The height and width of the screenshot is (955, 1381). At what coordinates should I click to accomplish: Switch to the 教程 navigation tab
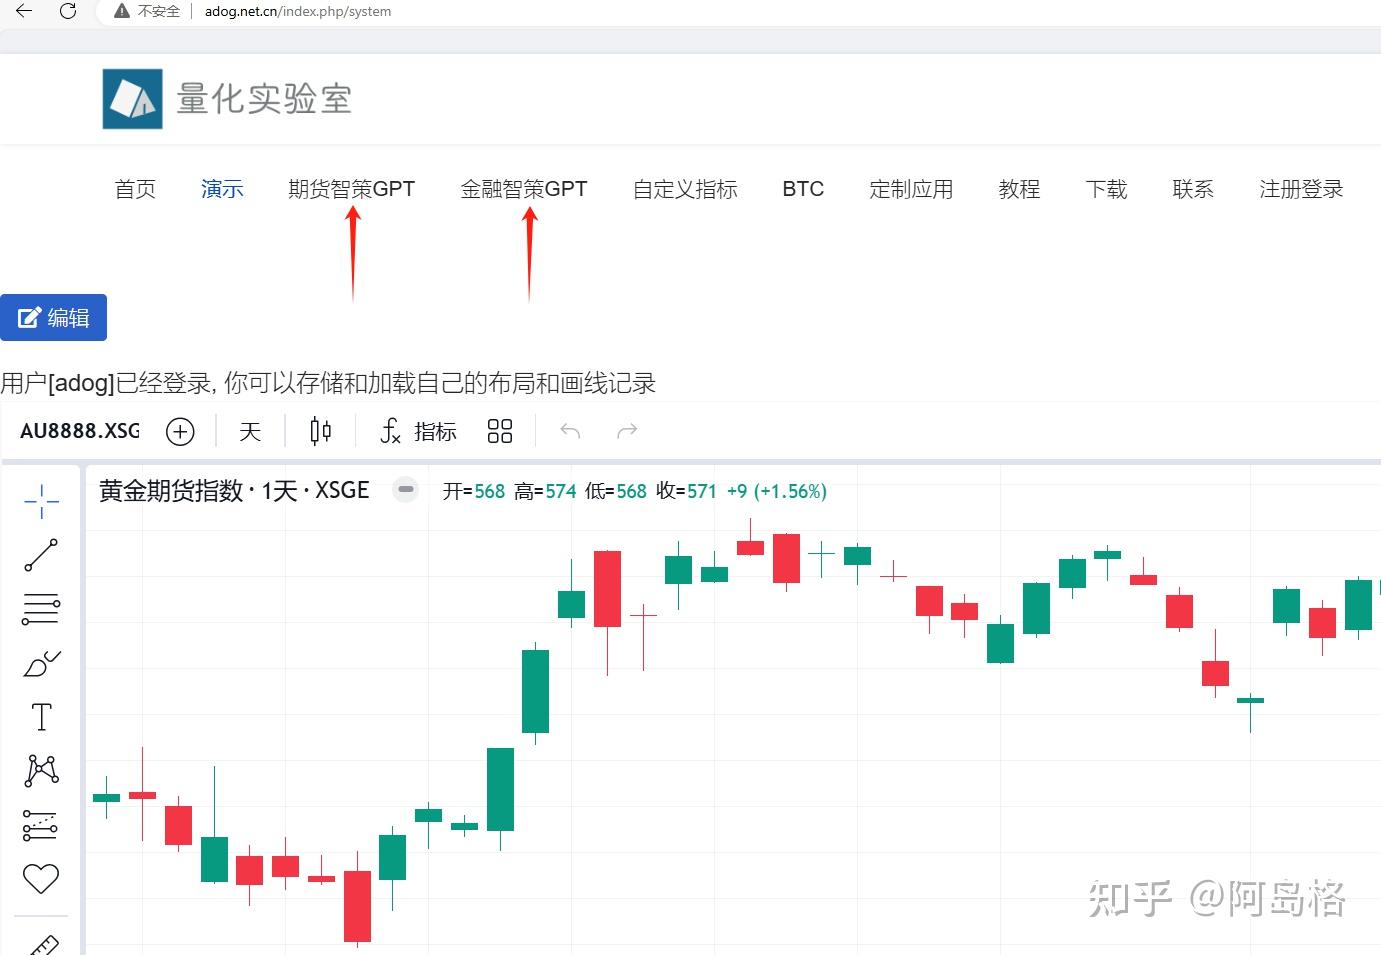[1019, 189]
